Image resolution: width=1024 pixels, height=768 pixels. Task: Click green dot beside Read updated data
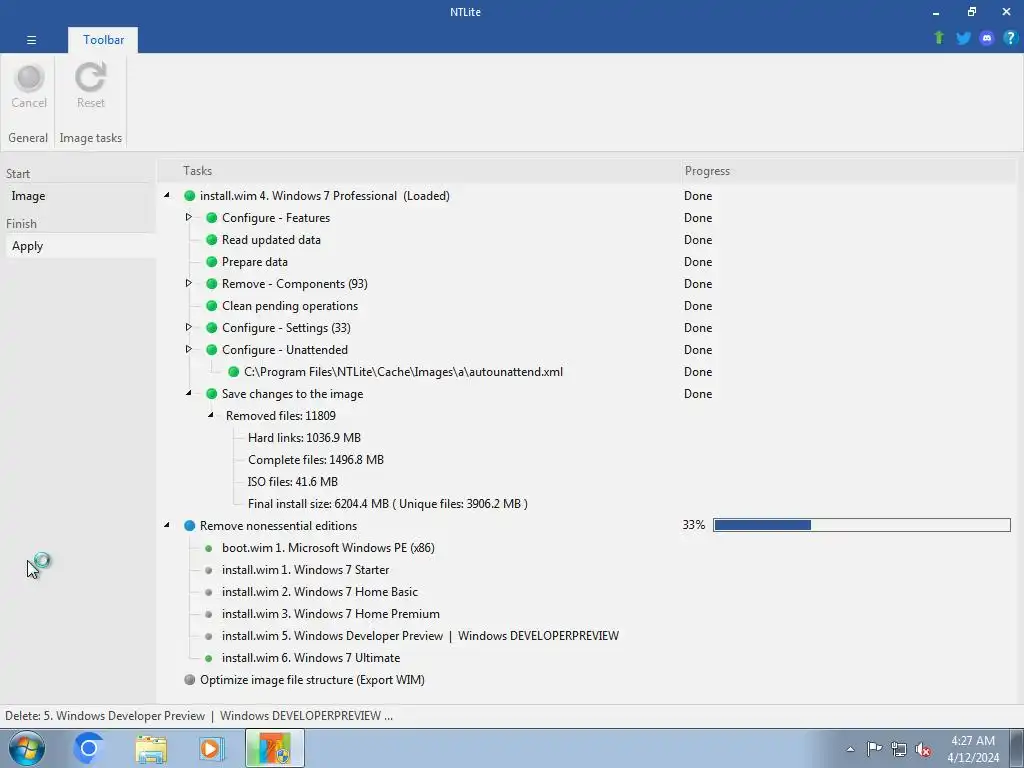[212, 240]
